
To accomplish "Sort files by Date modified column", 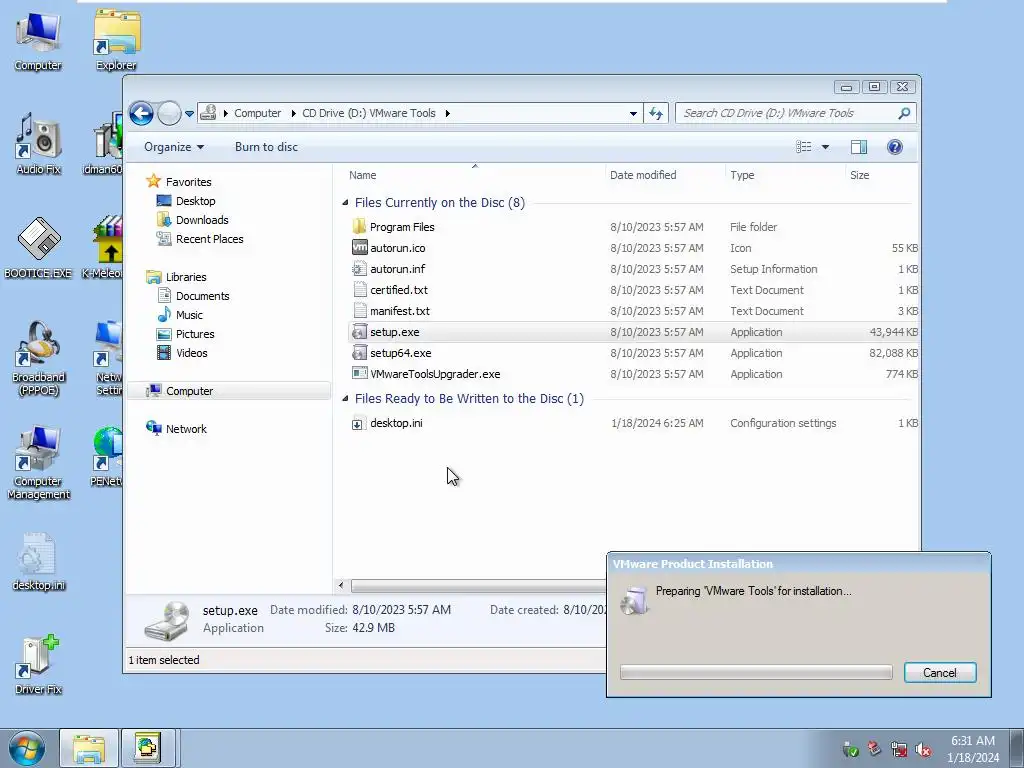I will (665, 175).
